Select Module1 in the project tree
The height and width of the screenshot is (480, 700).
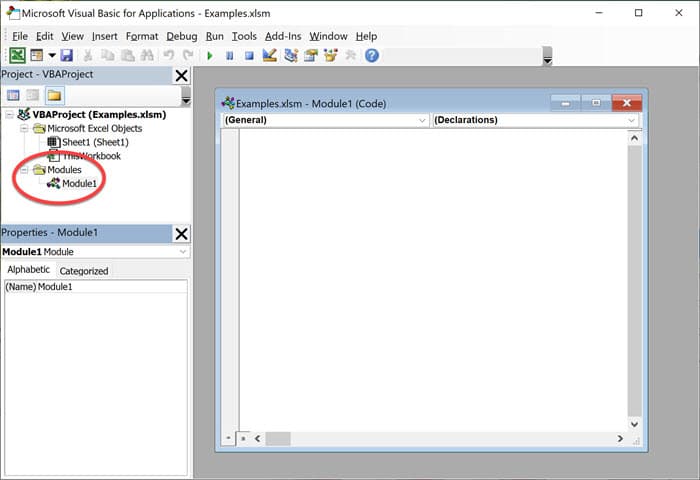(79, 184)
